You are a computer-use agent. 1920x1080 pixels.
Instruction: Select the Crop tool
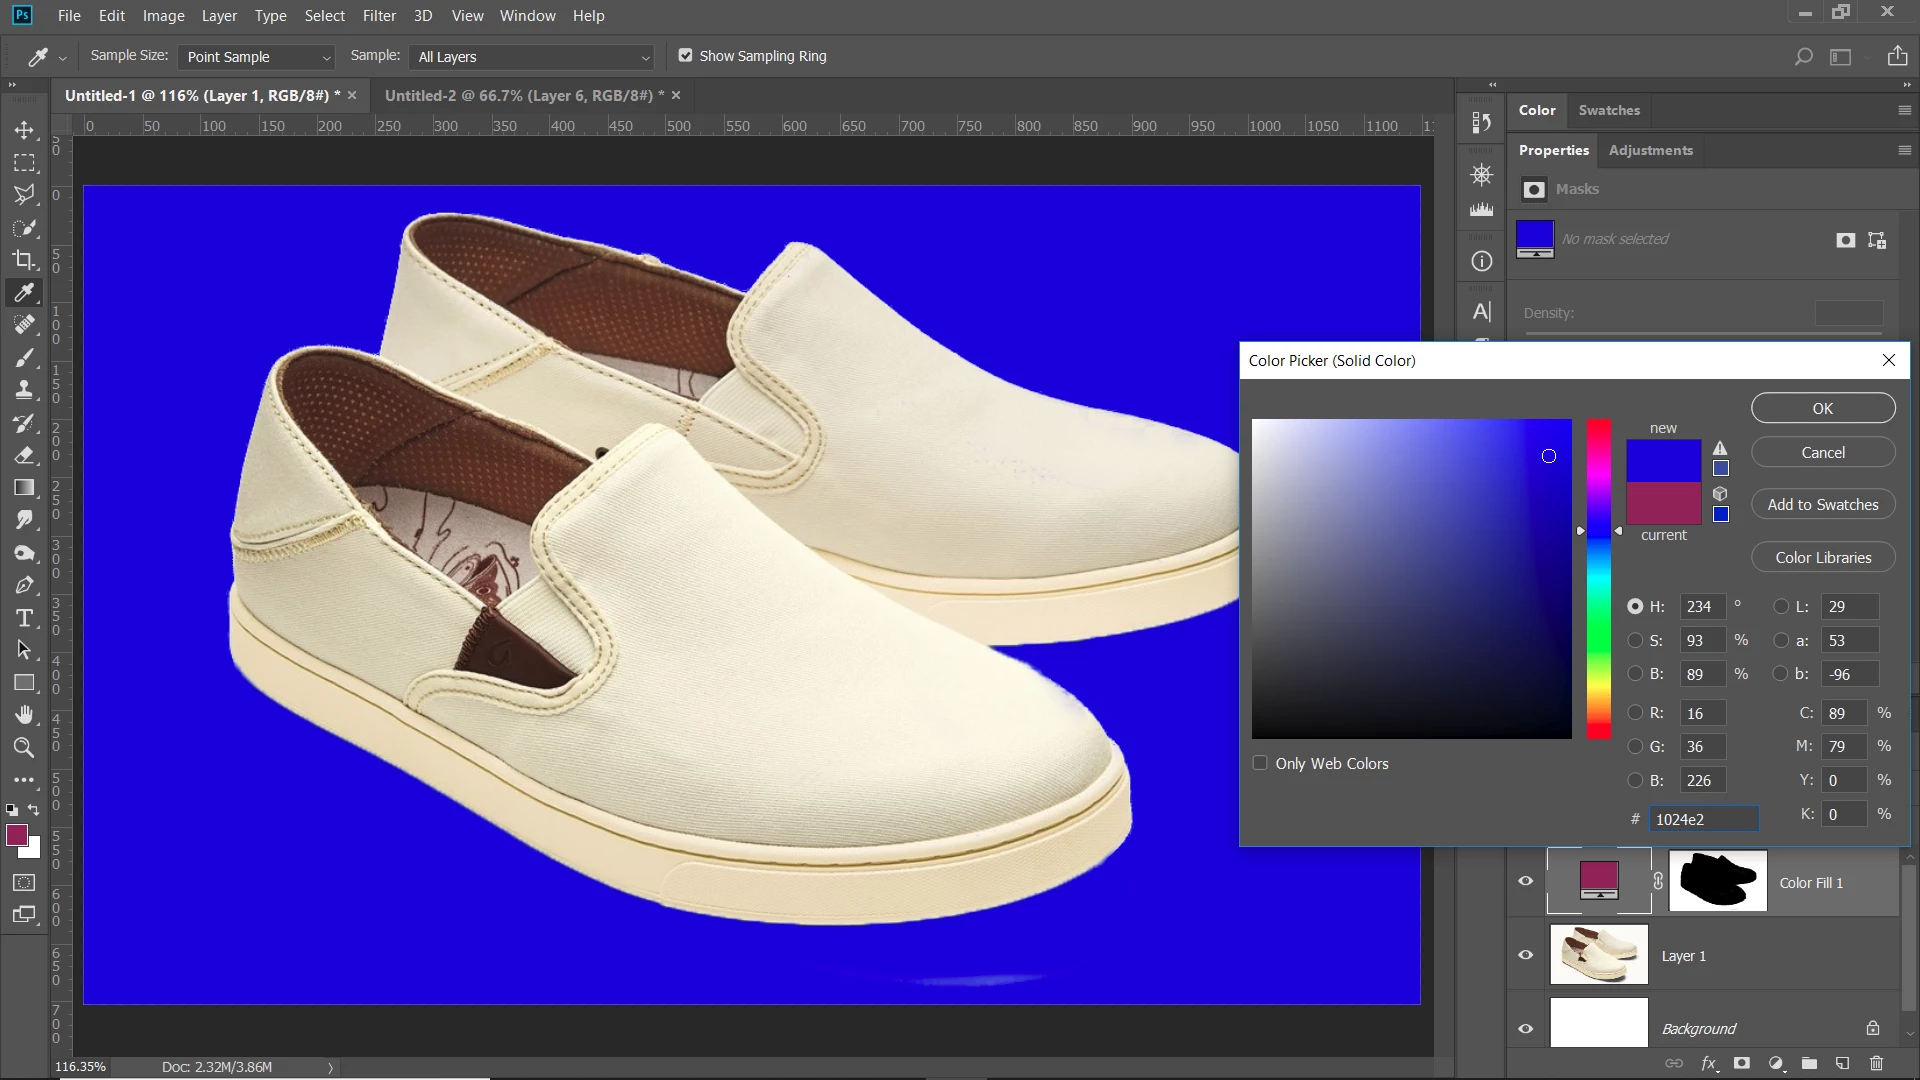click(x=24, y=260)
